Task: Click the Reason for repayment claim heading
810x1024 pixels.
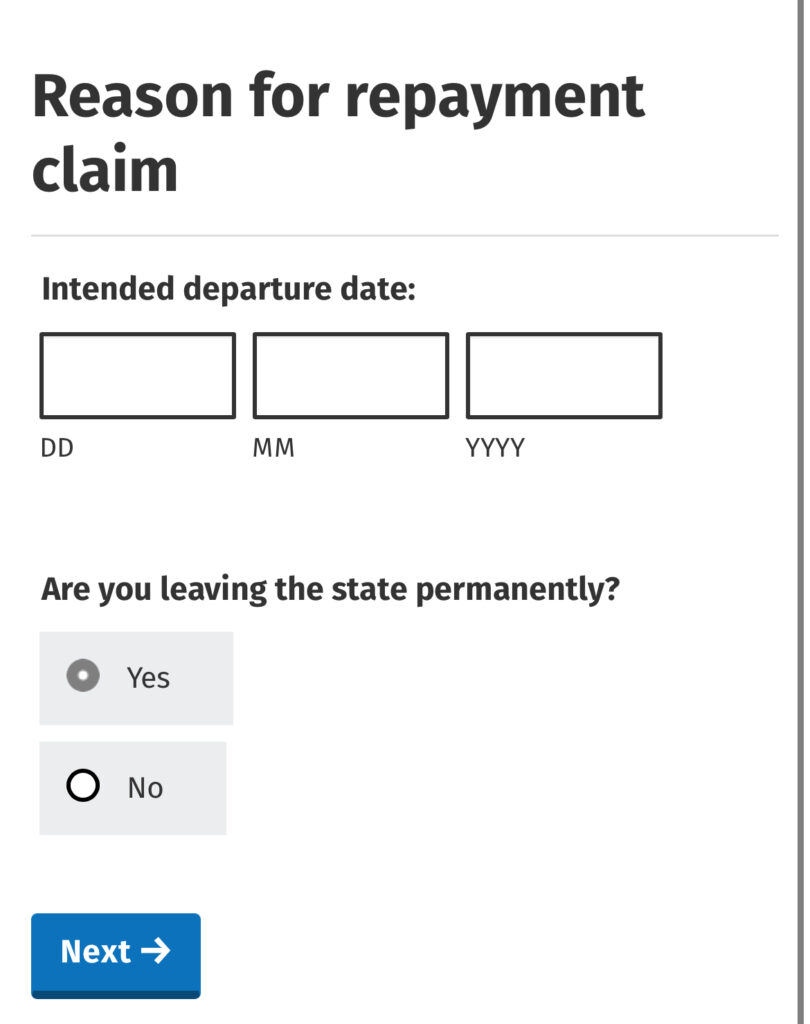Action: pyautogui.click(x=338, y=133)
